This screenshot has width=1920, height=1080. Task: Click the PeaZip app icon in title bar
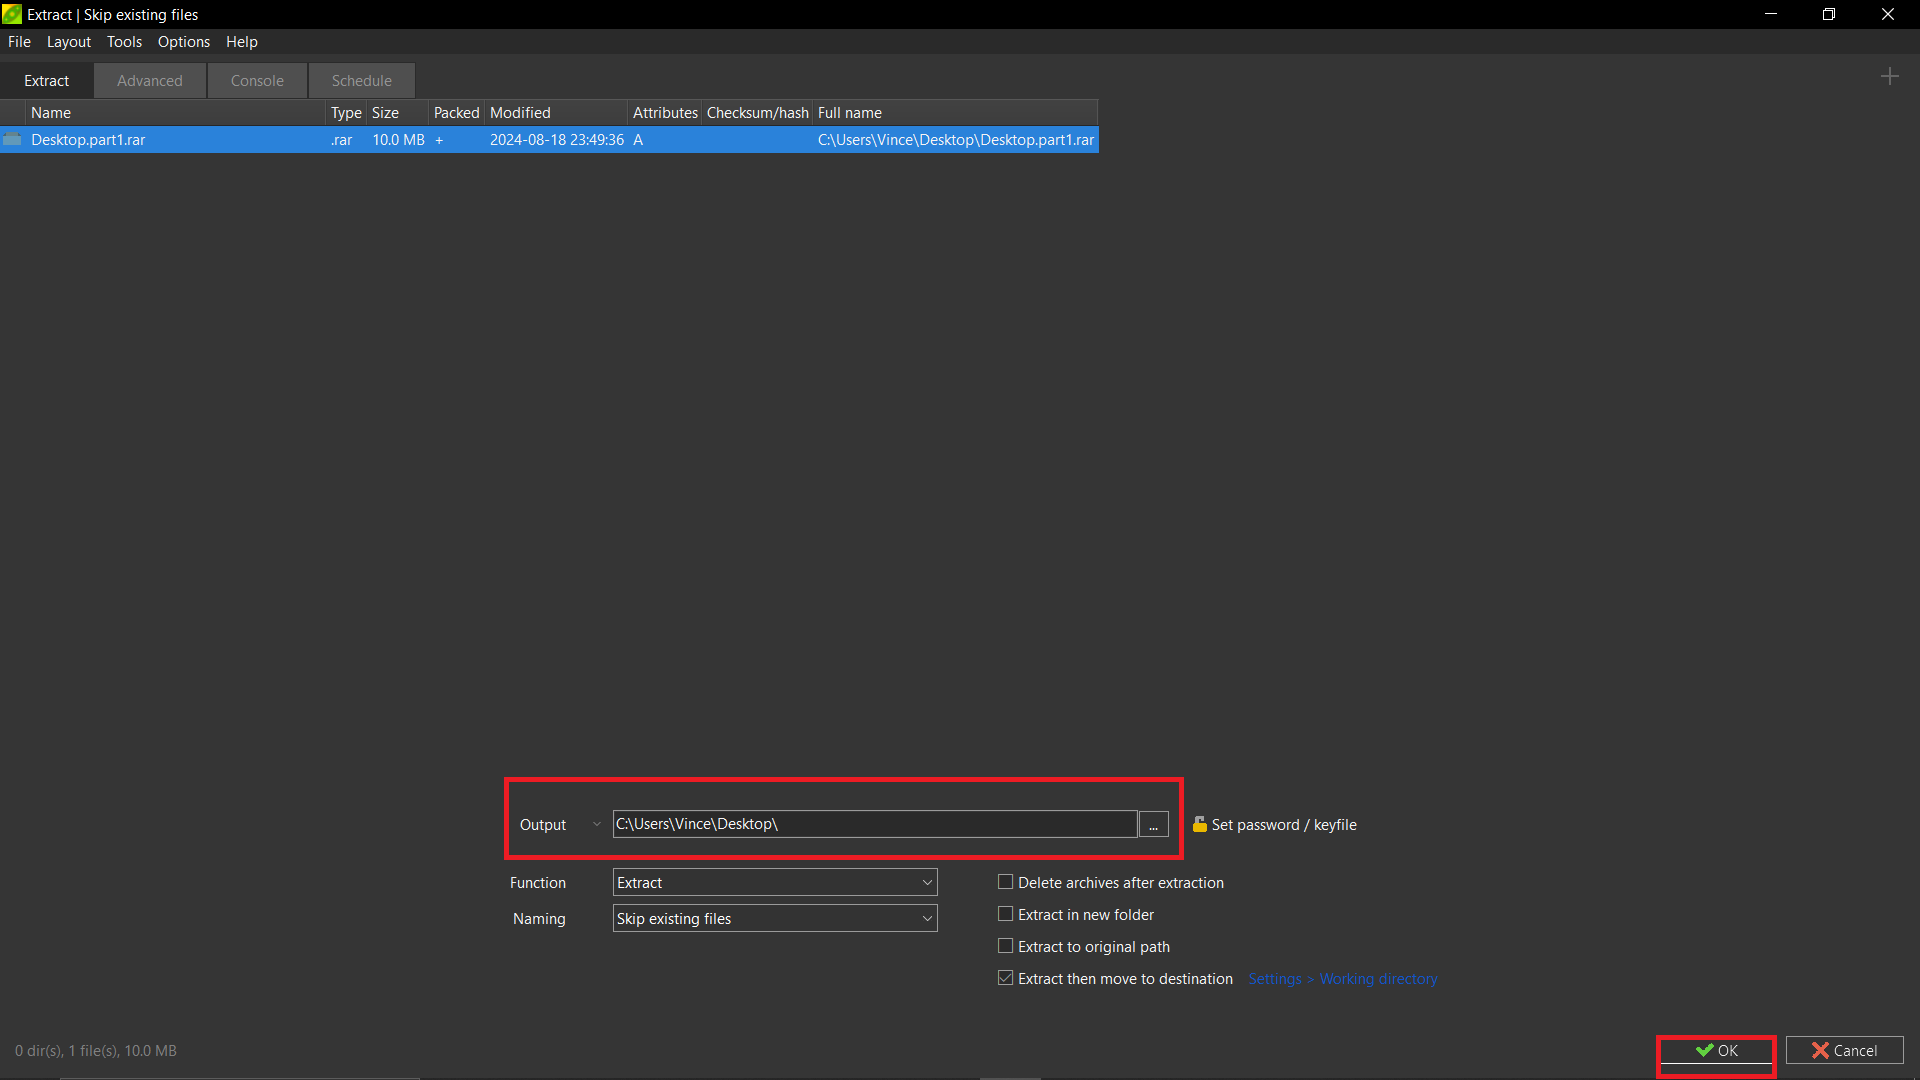(x=12, y=14)
